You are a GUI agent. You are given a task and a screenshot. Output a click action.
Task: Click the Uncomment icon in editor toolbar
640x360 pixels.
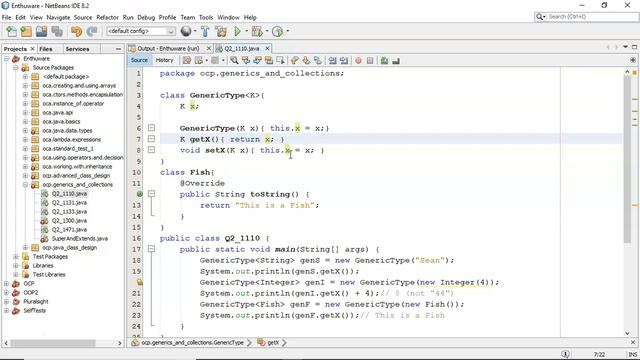[396, 60]
